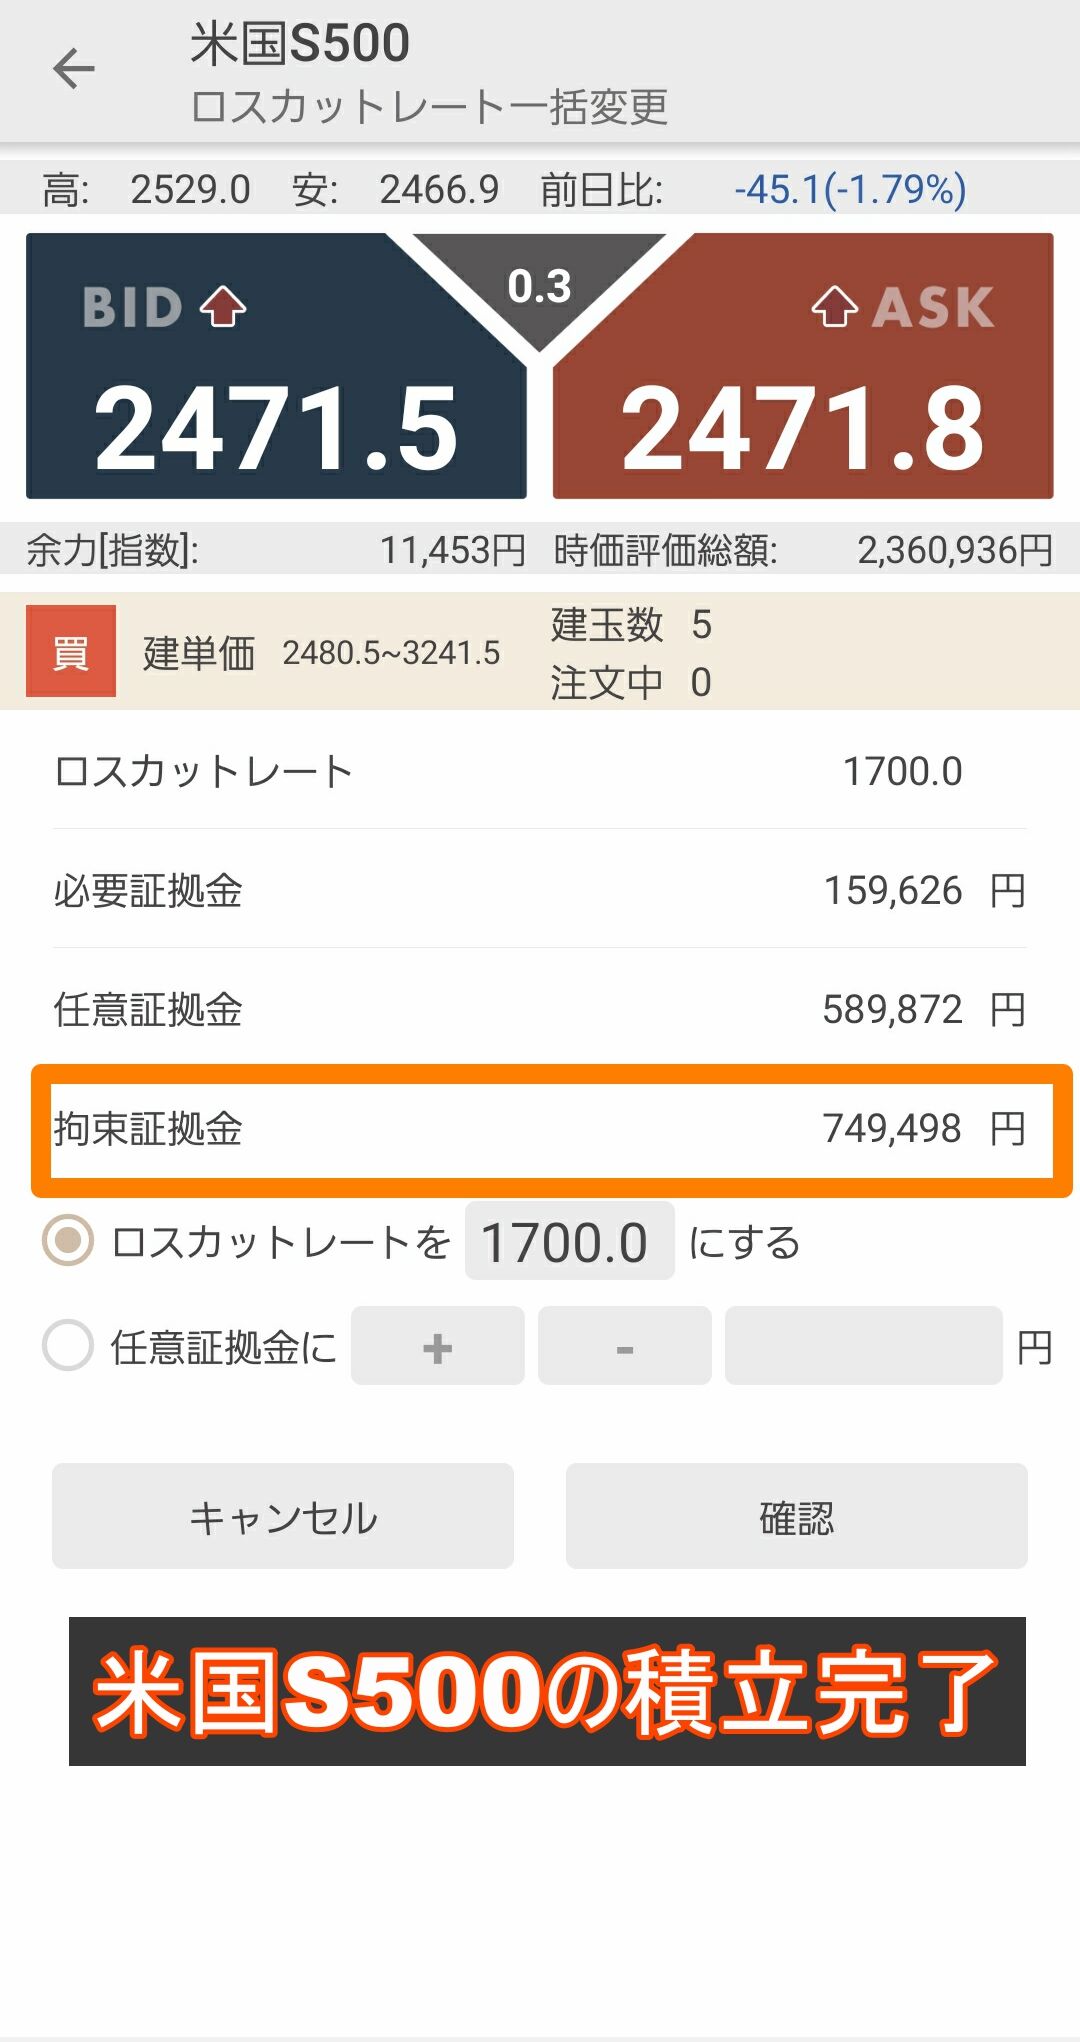
Task: Select ロスカットレートを radio option
Action: pos(68,1241)
